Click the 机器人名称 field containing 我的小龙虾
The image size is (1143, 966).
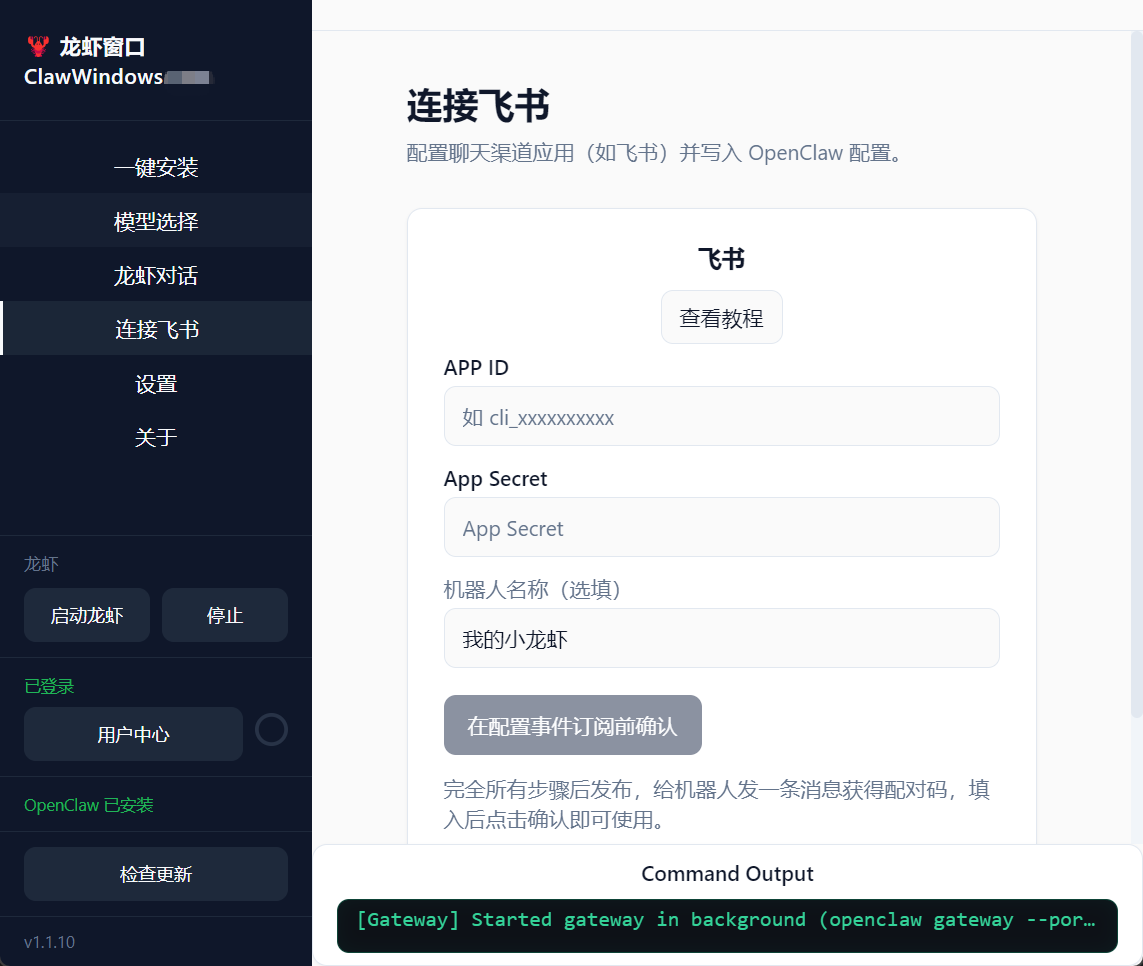722,638
